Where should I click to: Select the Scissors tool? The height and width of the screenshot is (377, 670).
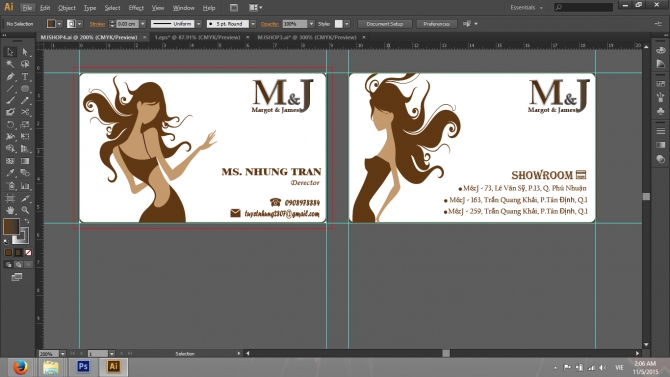[25, 112]
